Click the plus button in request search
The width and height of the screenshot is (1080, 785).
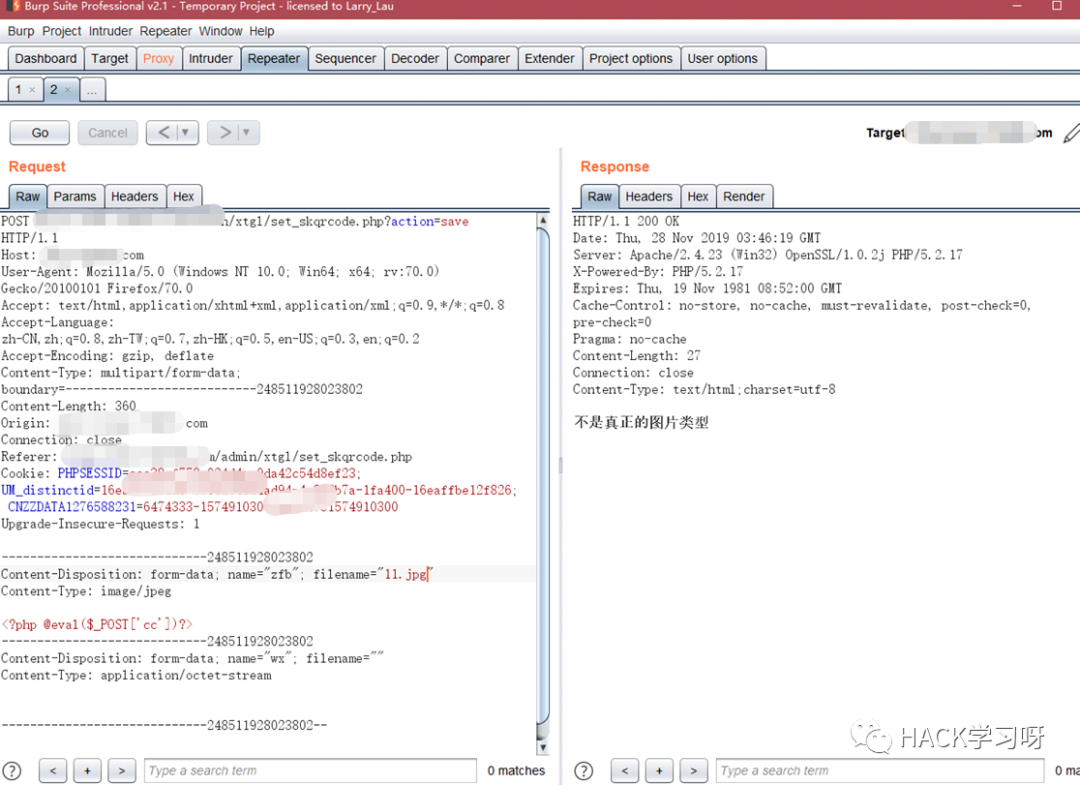tap(87, 771)
